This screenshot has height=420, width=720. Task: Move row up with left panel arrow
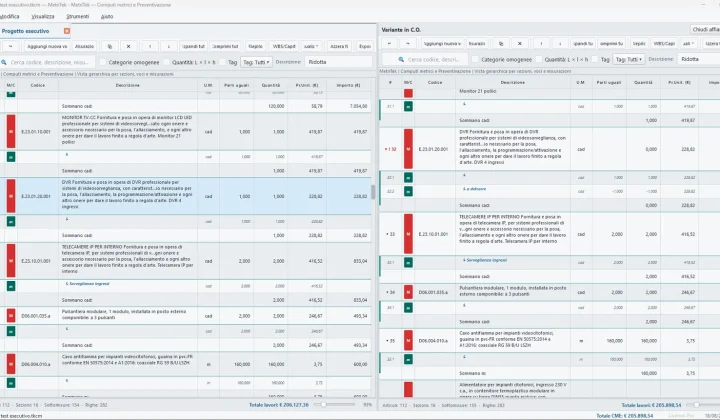[150, 46]
